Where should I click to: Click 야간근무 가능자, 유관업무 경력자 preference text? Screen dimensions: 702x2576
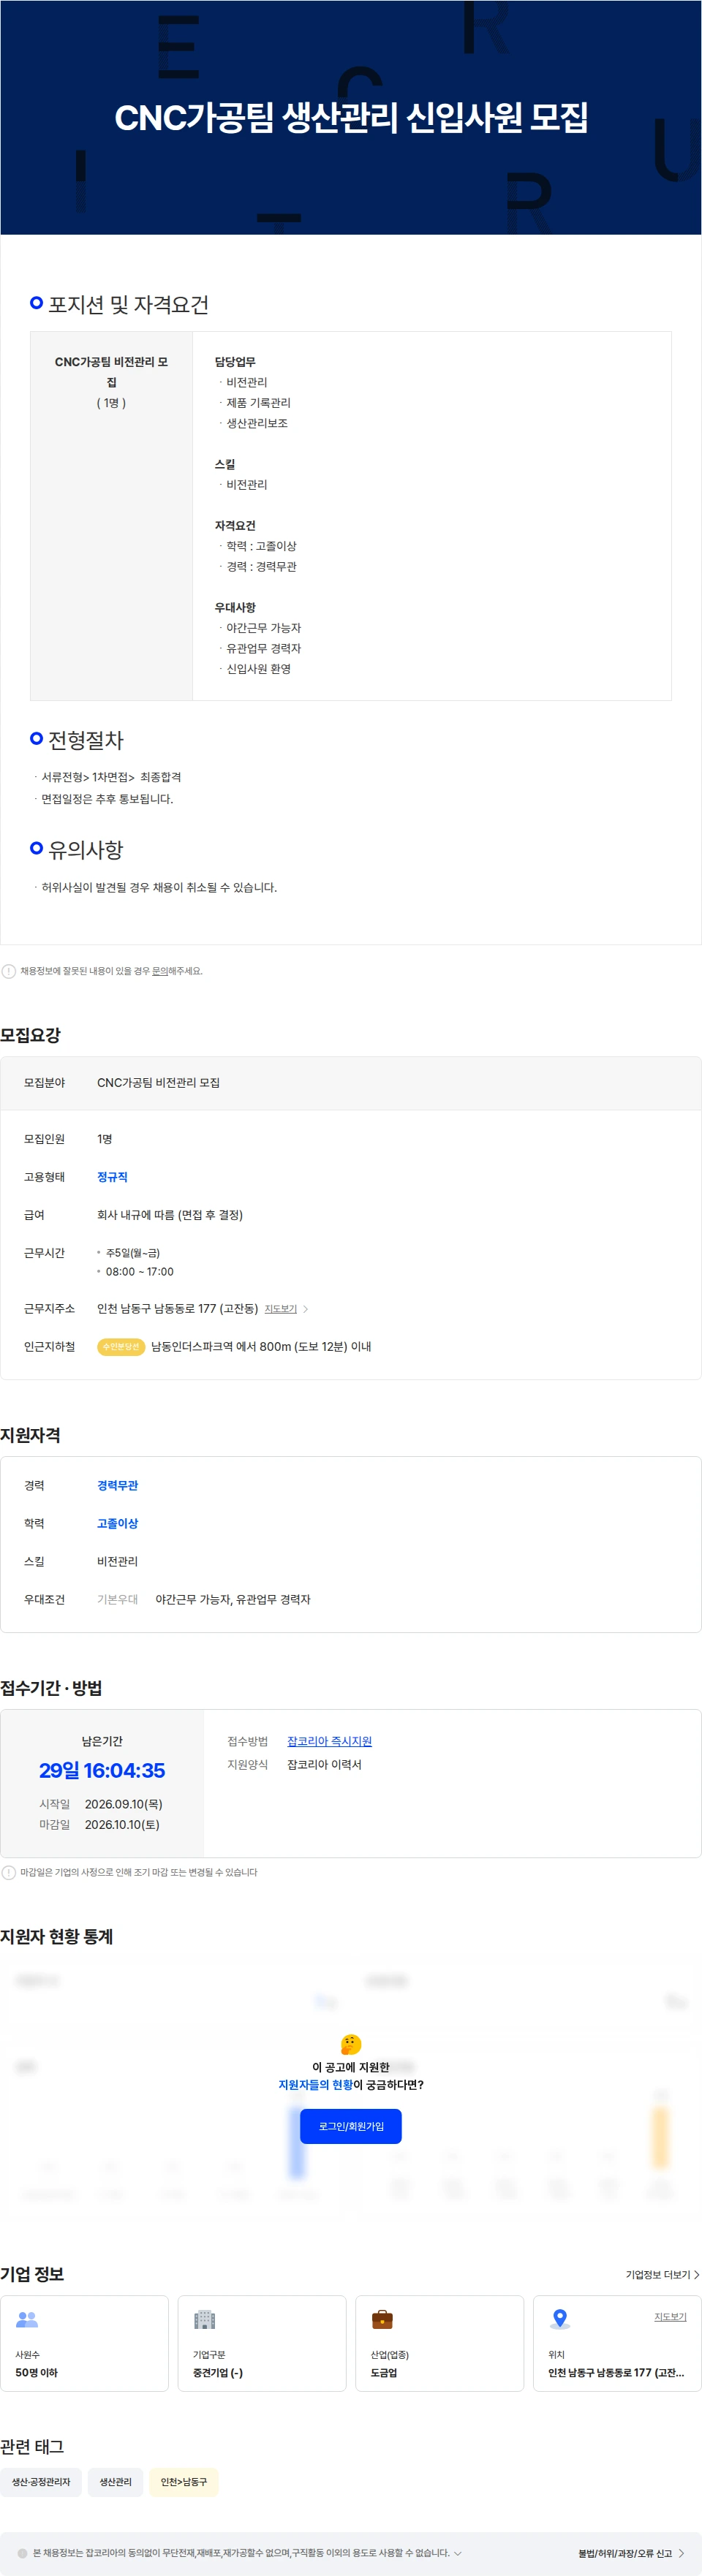[233, 1600]
